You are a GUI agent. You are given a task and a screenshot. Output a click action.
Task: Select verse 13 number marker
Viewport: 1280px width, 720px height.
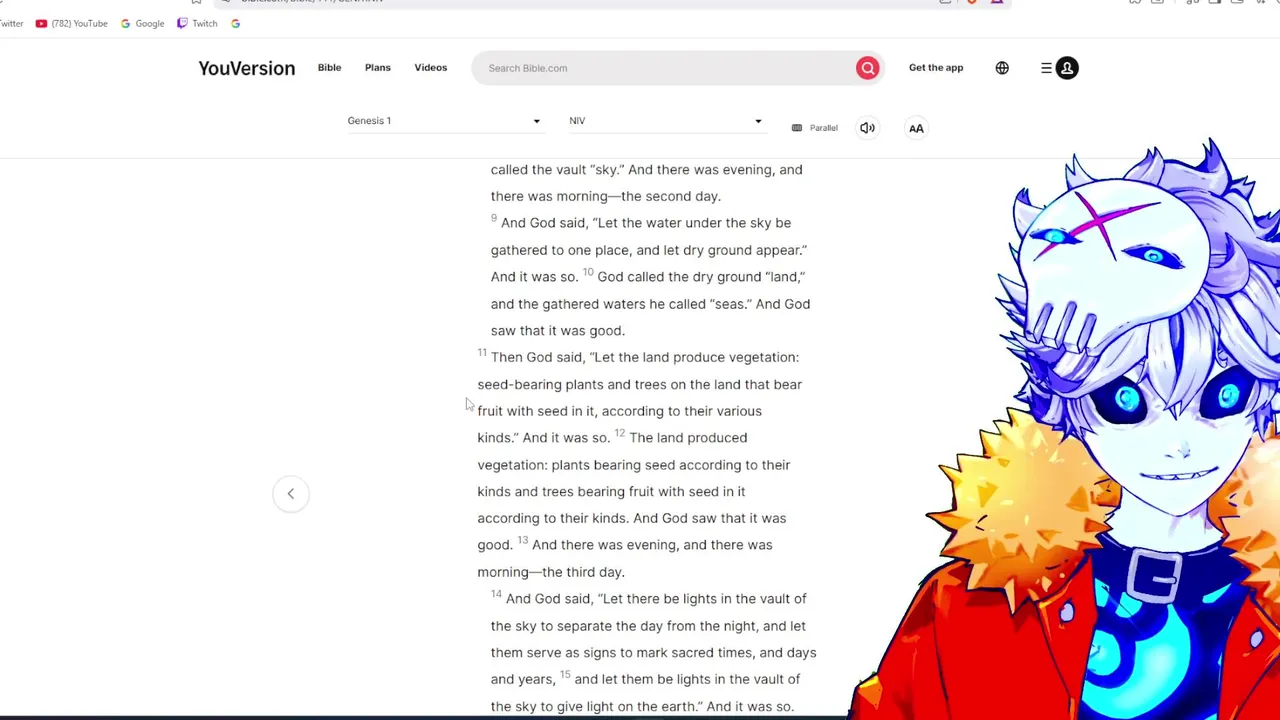click(523, 540)
